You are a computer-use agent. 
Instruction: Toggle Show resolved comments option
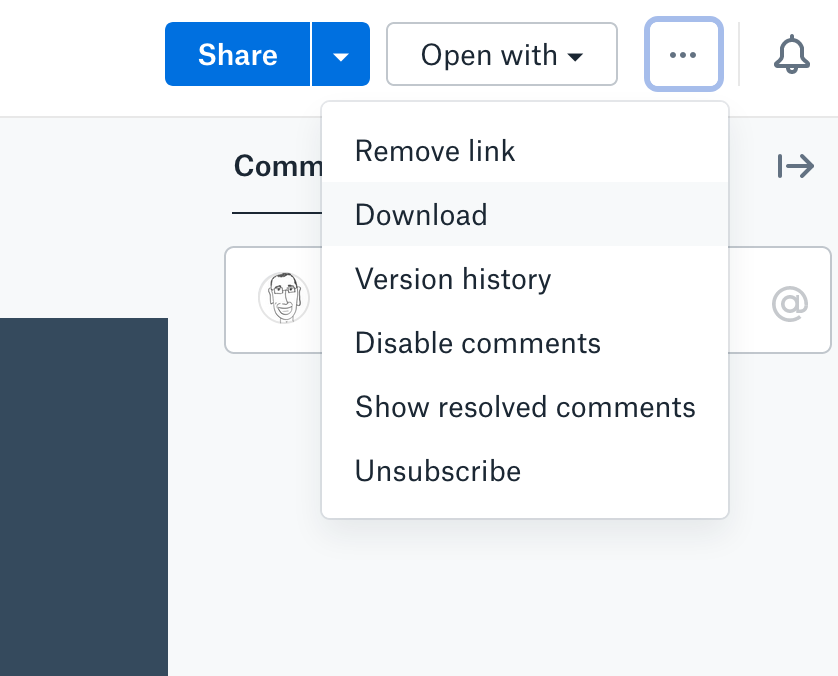click(525, 407)
